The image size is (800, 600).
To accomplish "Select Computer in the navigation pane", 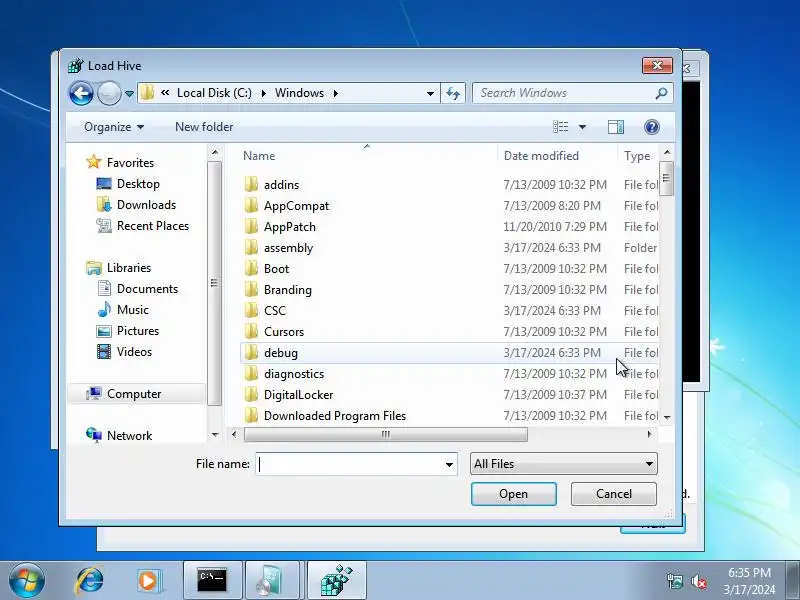I will tap(134, 394).
